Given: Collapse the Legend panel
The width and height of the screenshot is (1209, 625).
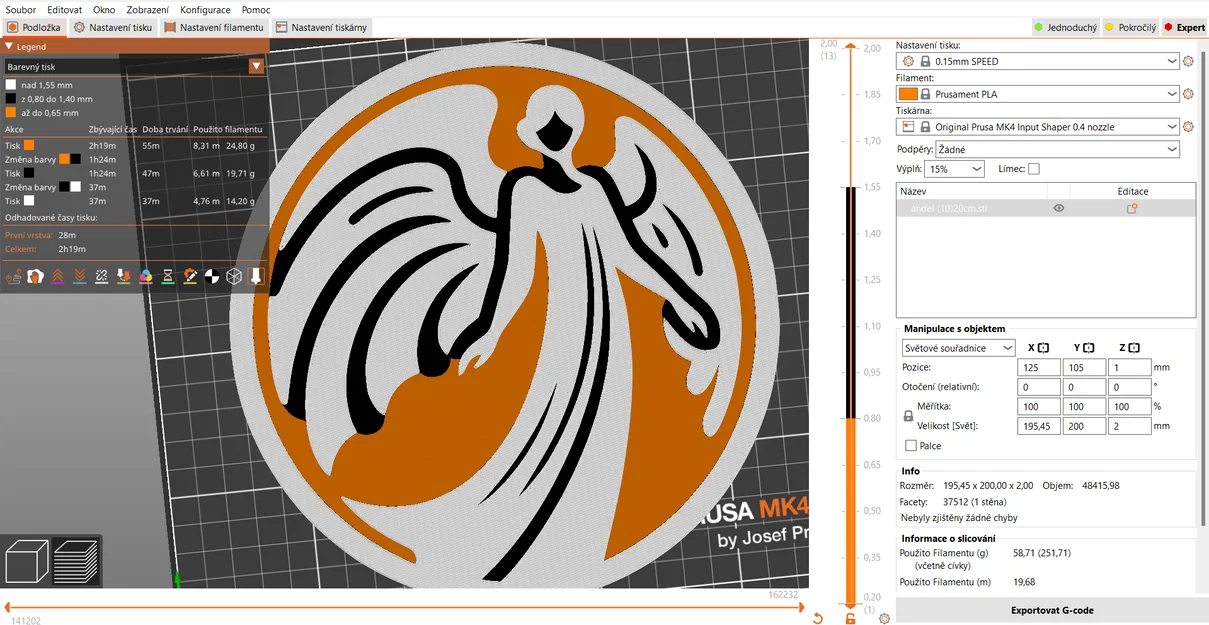Looking at the screenshot, I should (x=9, y=46).
